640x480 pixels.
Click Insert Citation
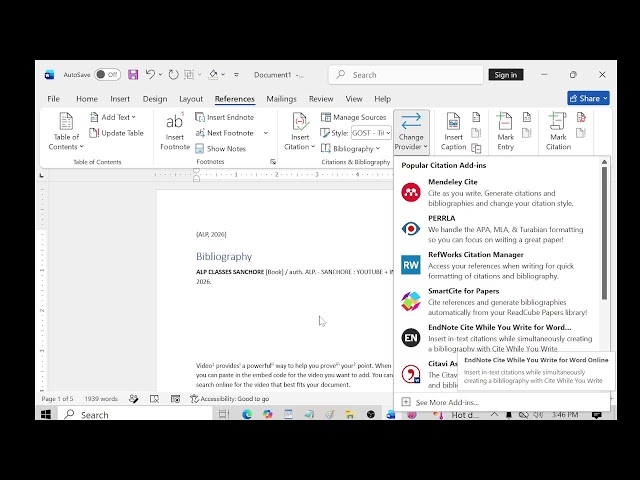tap(300, 131)
